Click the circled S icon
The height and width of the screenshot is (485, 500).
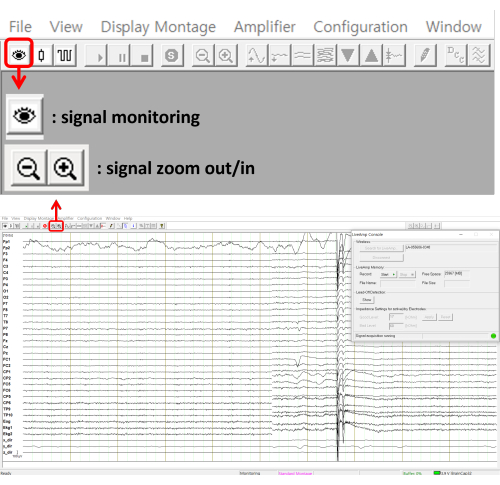pyautogui.click(x=171, y=55)
